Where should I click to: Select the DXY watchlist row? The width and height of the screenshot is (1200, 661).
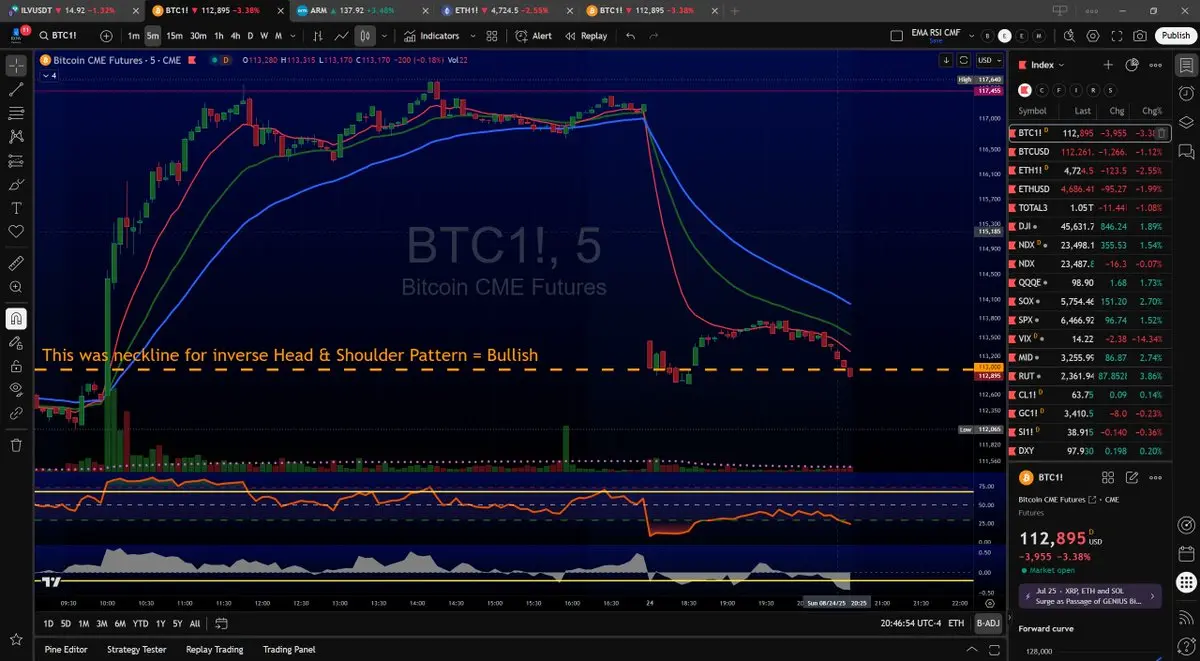[1089, 451]
